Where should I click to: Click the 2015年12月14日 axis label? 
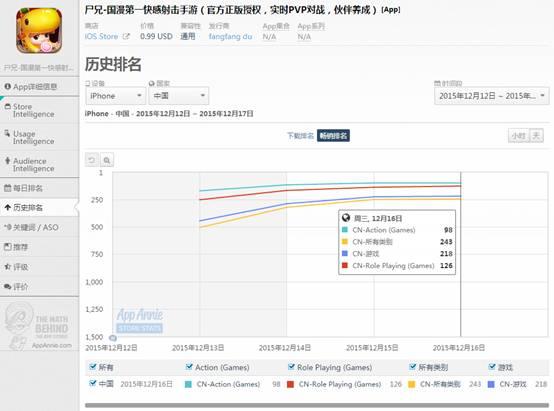click(x=285, y=348)
